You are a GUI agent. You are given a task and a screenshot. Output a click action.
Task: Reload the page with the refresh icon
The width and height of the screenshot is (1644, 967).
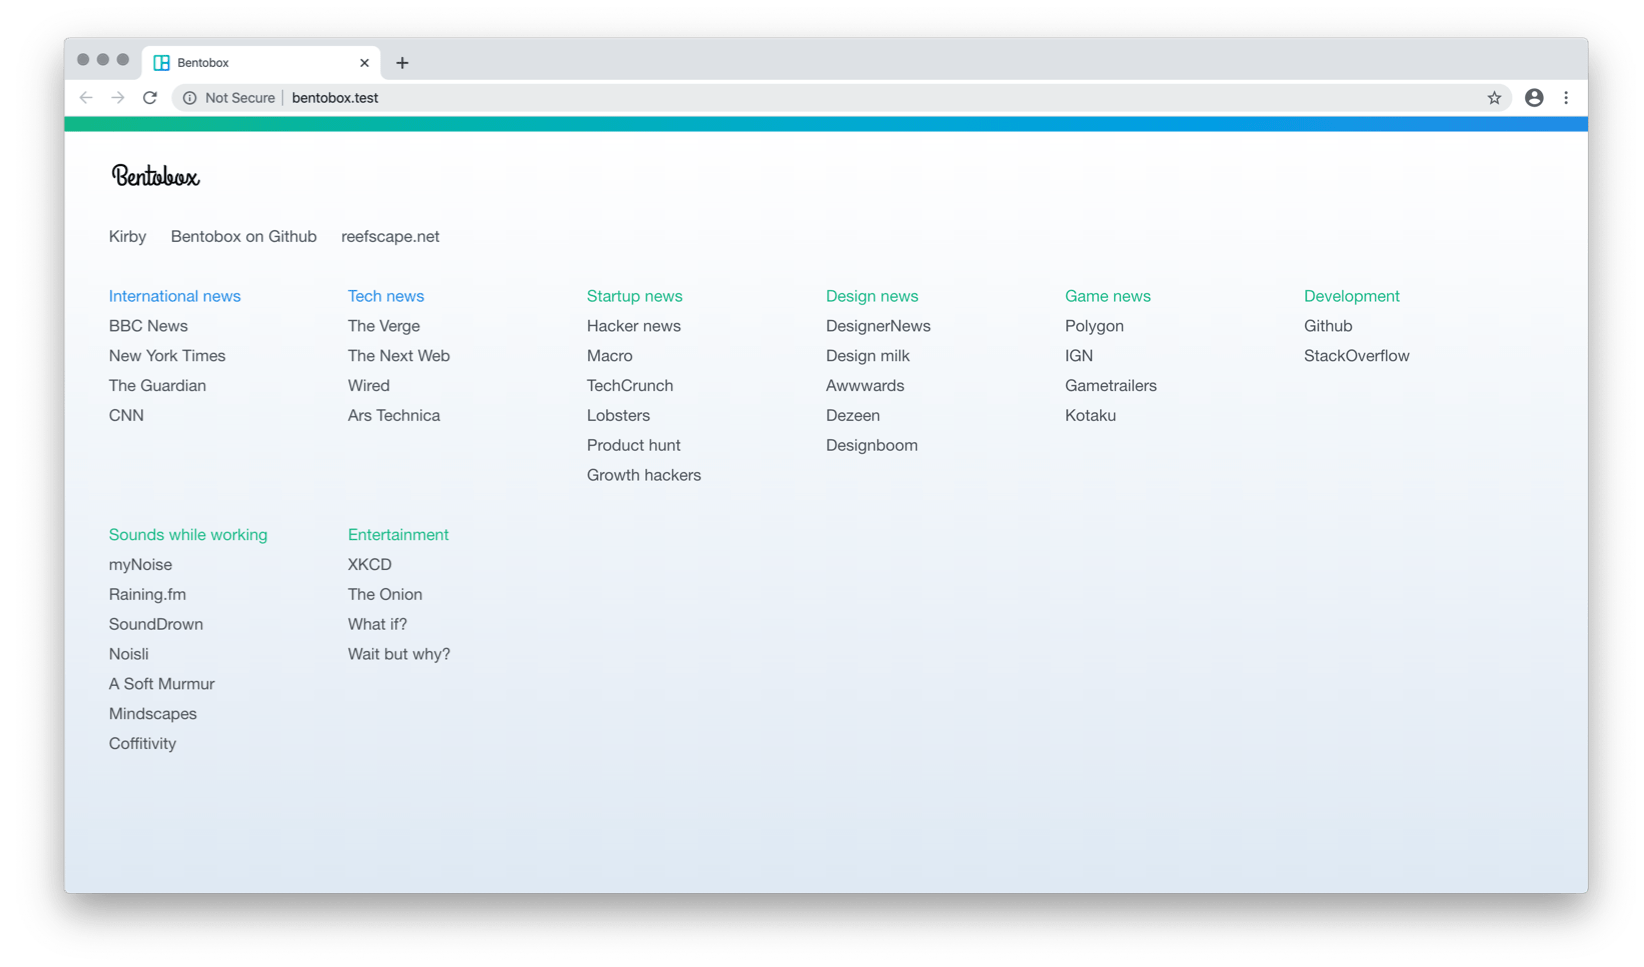pos(150,98)
